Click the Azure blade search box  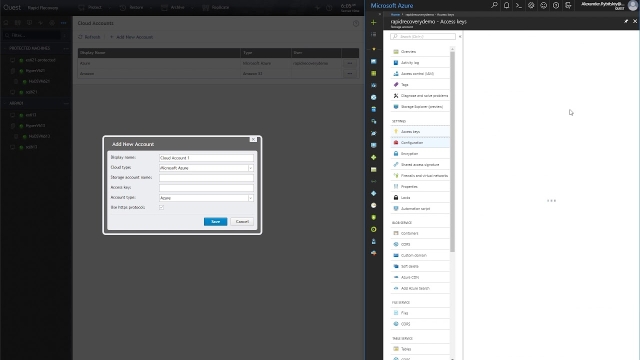[x=423, y=36]
